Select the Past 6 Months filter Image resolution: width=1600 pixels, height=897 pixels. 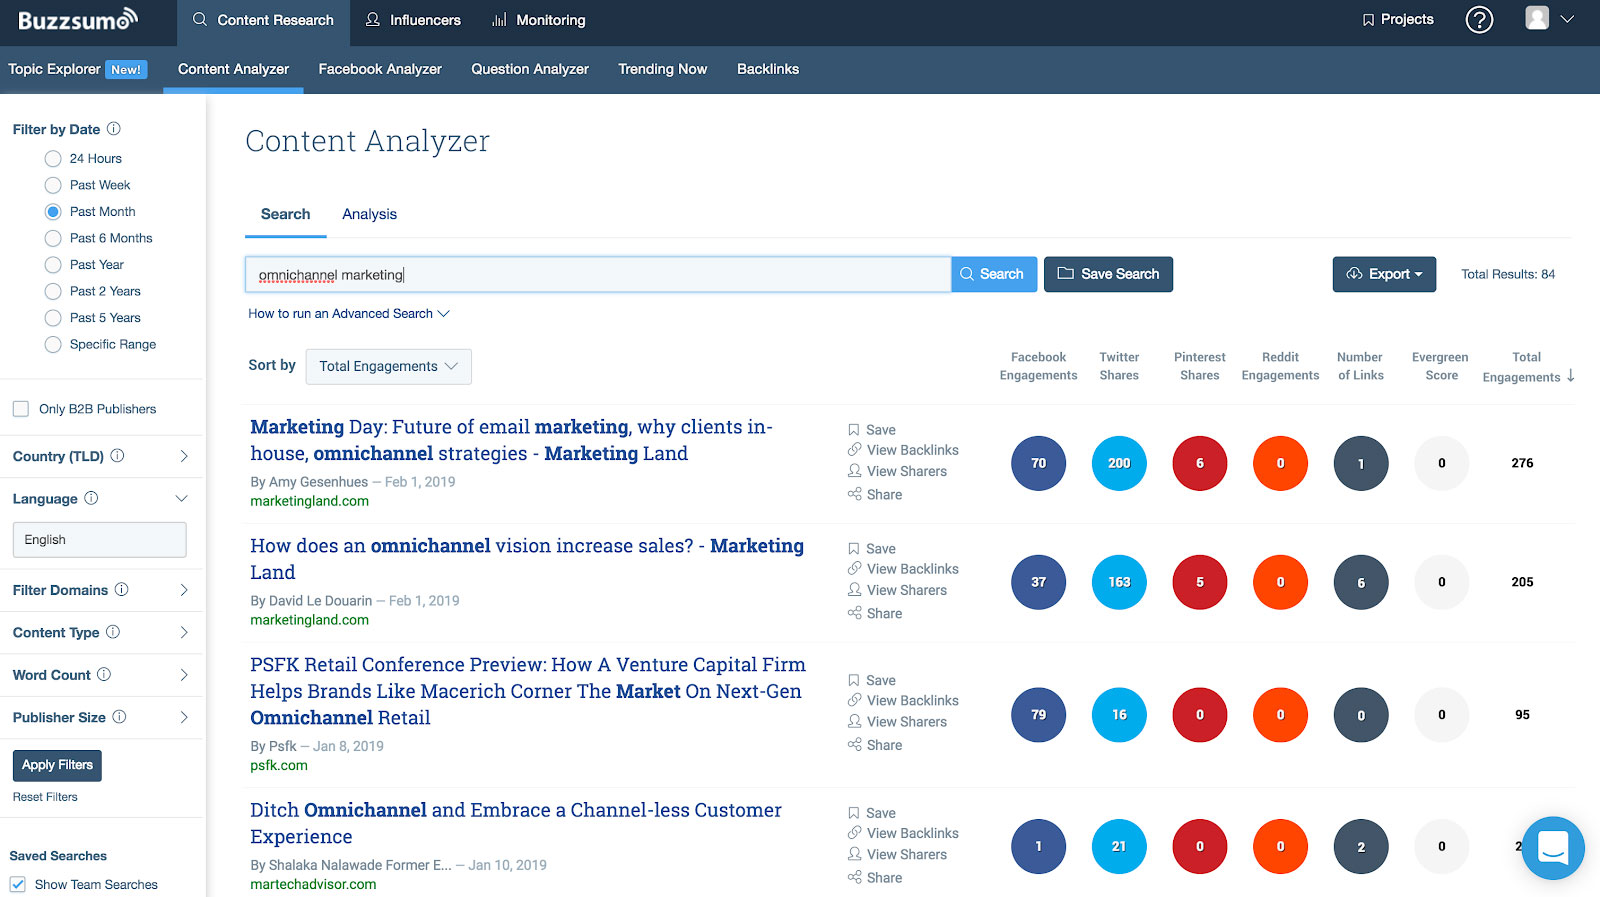coord(53,238)
